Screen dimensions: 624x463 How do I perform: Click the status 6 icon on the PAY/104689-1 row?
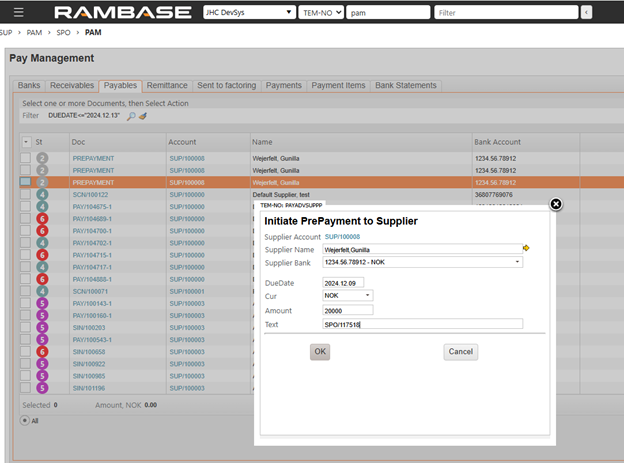click(x=43, y=219)
